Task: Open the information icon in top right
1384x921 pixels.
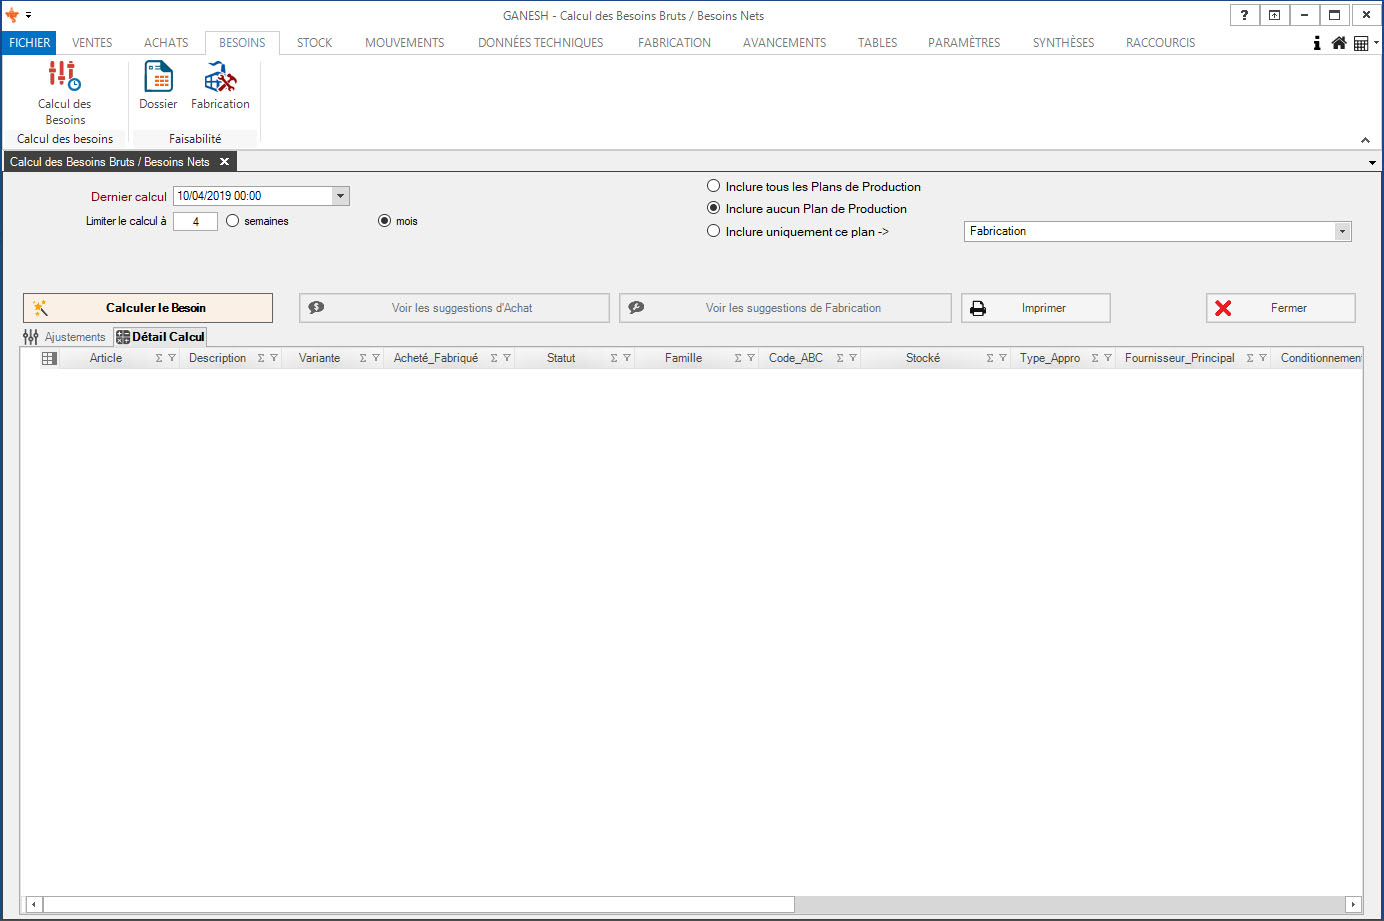Action: point(1317,43)
